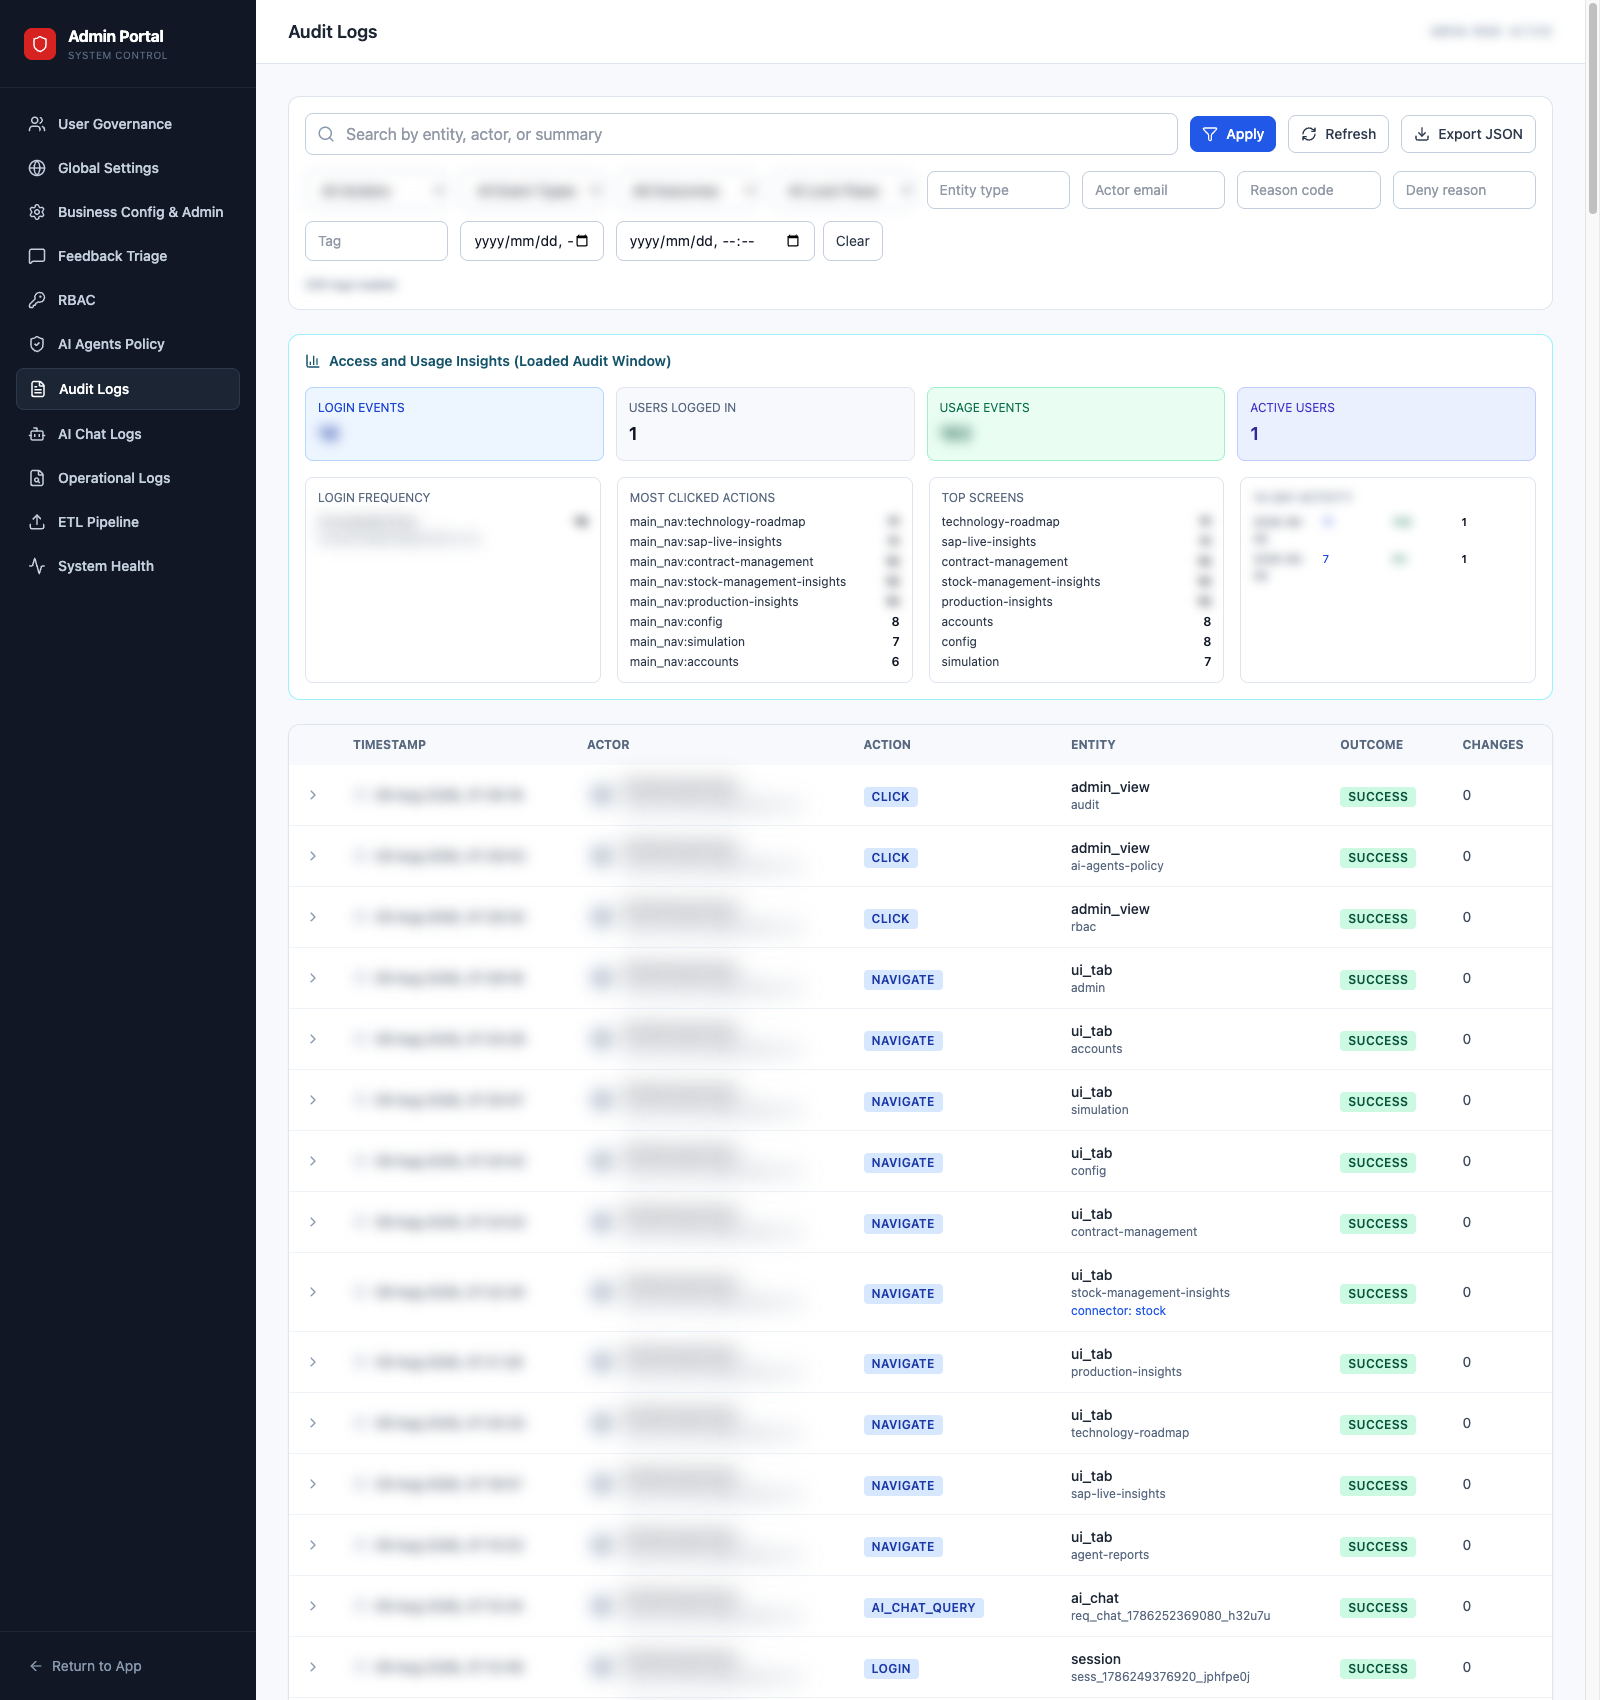Click 'req_chat_1786252369080_h32u7u' entity text
Screen dimensions: 1600x1700
[1170, 1616]
